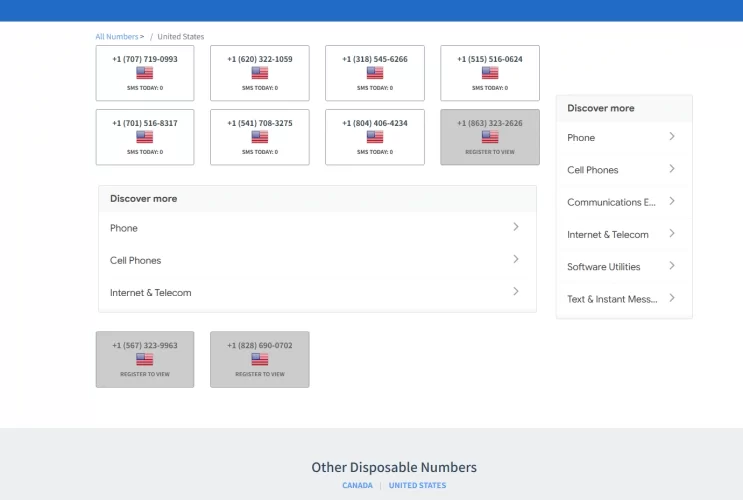Viewport: 743px width, 500px height.
Task: Click the flag icon under +1 (804) 406-4234
Action: (x=375, y=137)
